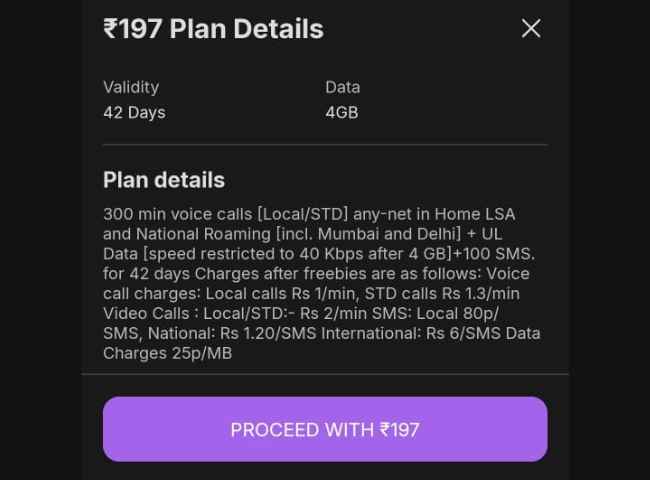
Task: Click the Validity label
Action: point(131,87)
